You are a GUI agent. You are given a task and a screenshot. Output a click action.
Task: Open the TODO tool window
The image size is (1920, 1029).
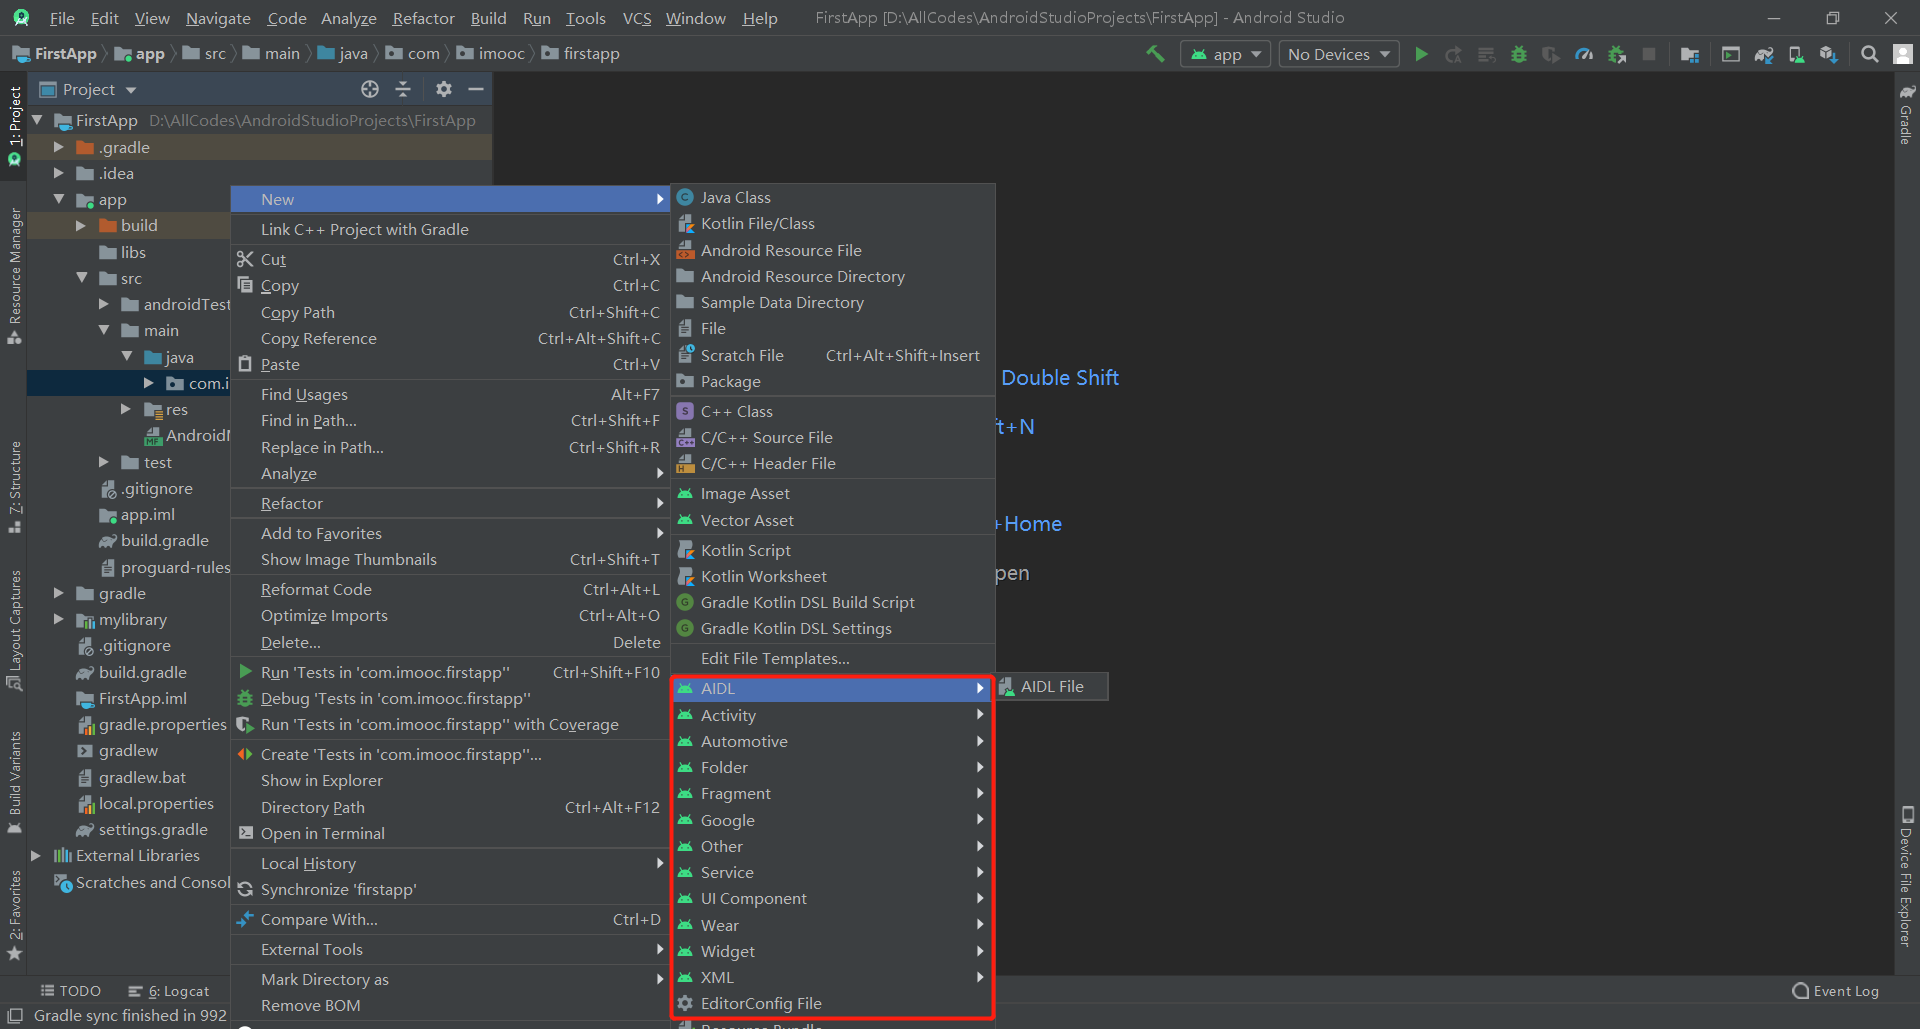click(70, 991)
